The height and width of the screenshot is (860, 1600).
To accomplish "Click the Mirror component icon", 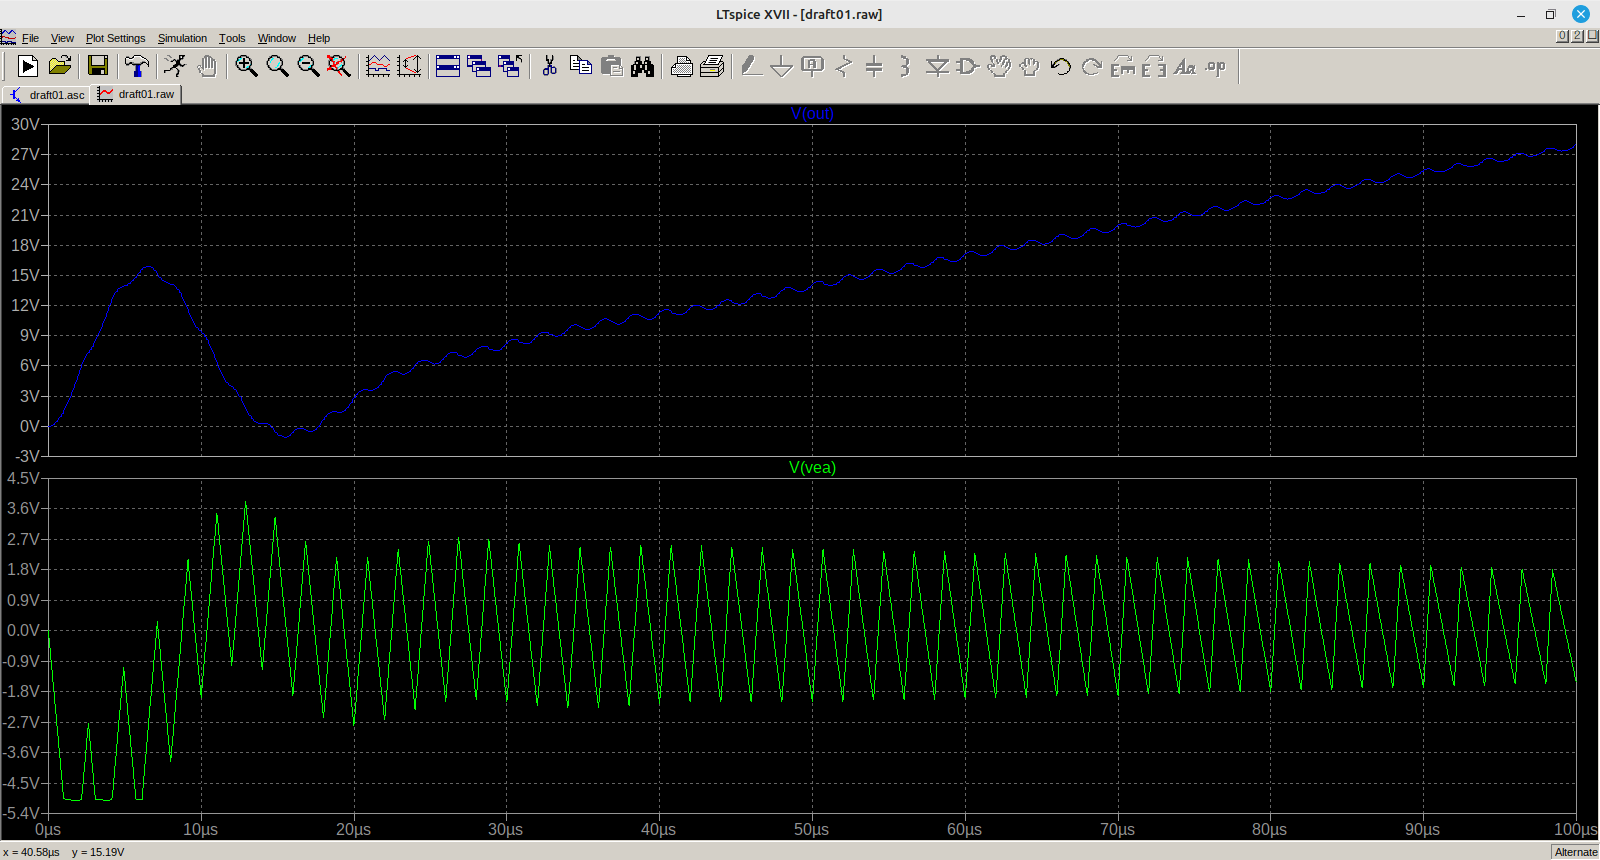I will tap(1154, 66).
